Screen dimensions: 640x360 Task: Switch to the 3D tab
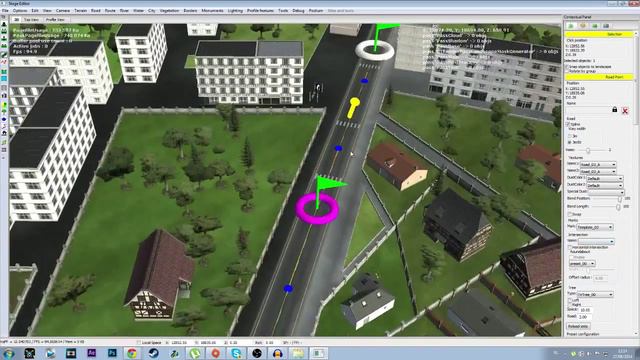click(x=16, y=20)
